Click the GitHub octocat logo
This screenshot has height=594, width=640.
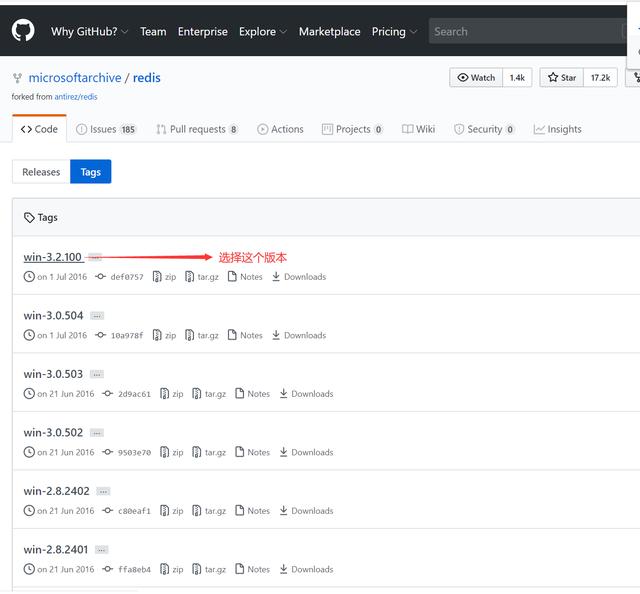(x=23, y=30)
